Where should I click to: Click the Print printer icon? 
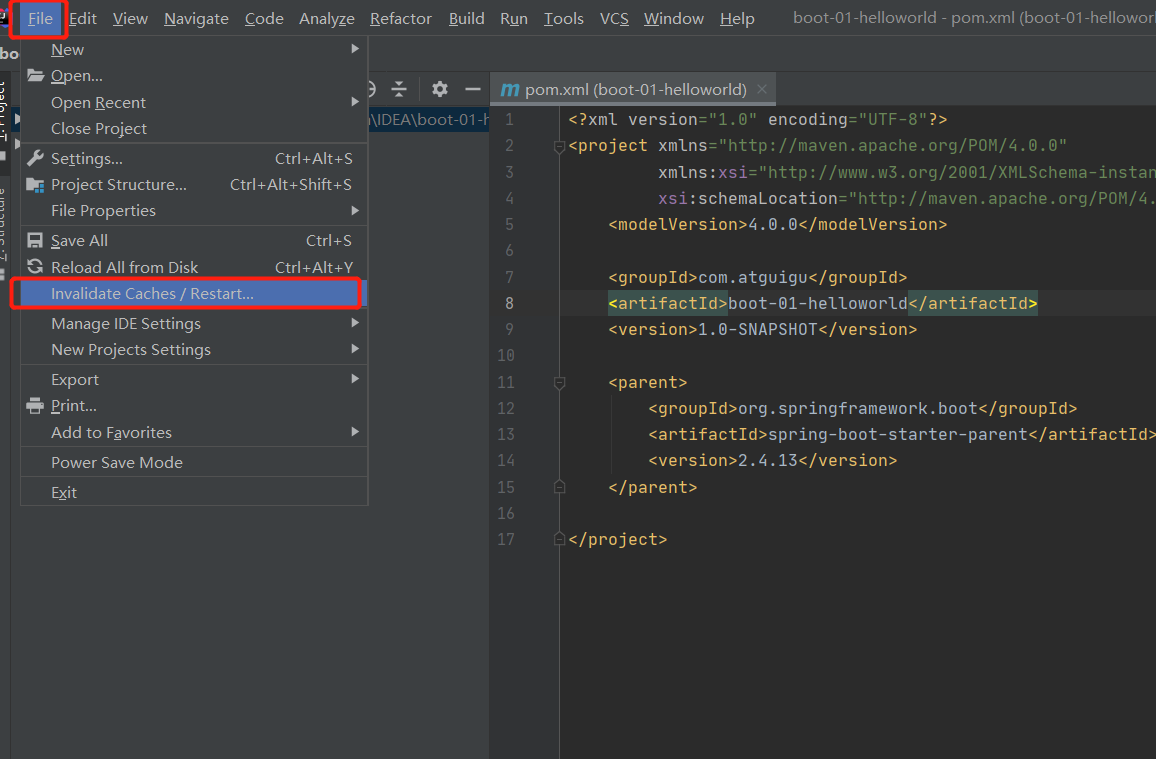click(35, 405)
